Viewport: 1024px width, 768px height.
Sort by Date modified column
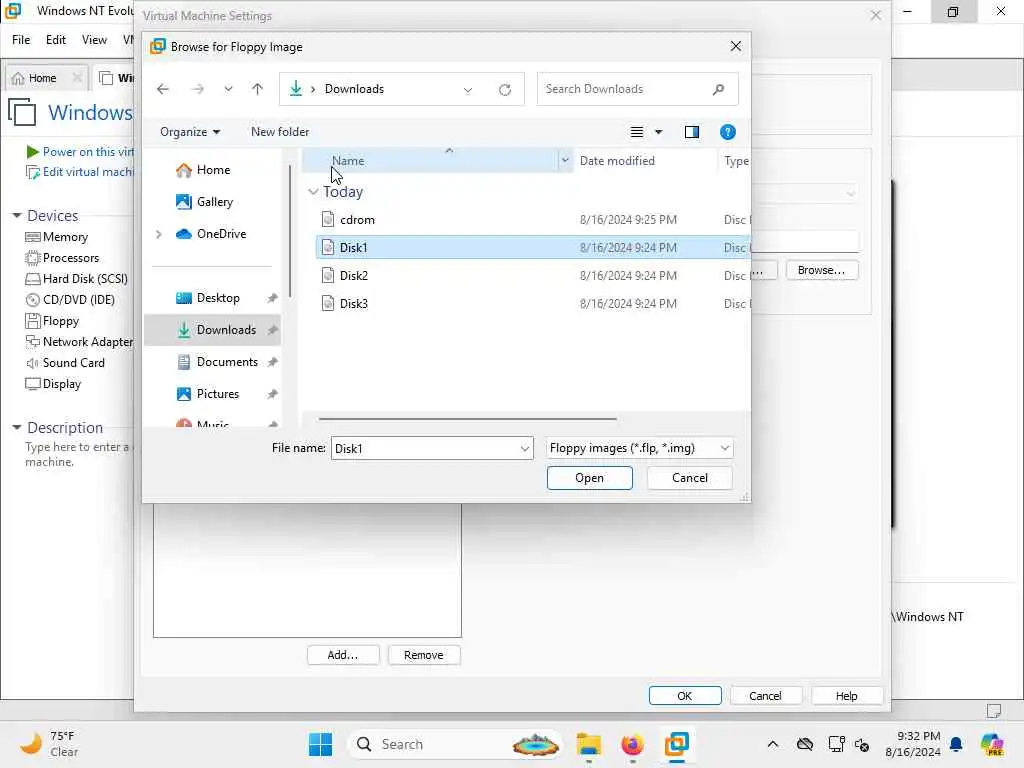645,161
